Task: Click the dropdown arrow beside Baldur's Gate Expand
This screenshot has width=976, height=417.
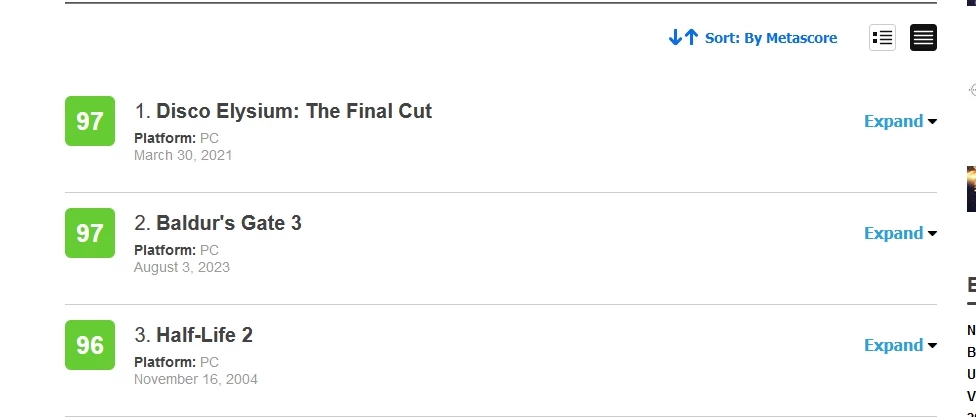Action: click(932, 233)
